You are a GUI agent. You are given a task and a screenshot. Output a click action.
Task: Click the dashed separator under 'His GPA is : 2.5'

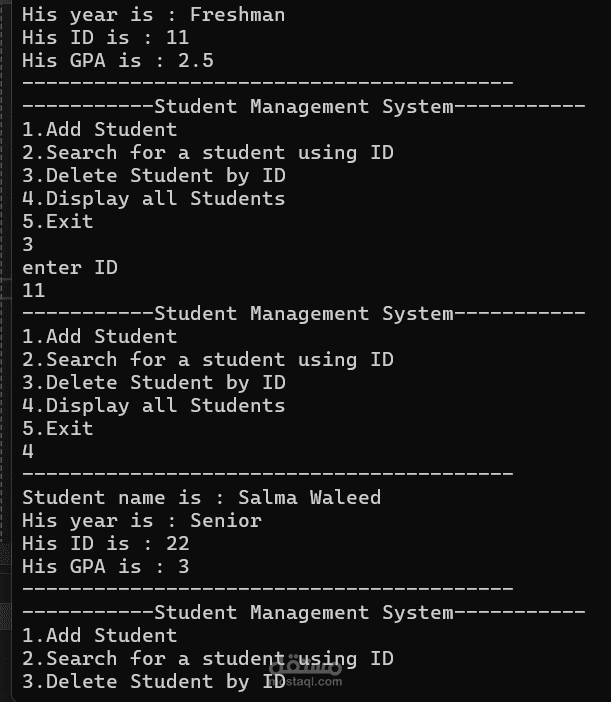tap(268, 83)
